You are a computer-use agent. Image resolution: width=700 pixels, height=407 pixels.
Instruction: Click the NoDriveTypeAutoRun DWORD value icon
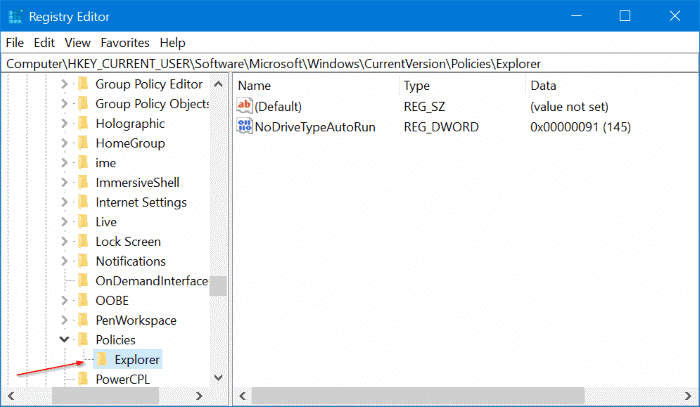coord(245,126)
